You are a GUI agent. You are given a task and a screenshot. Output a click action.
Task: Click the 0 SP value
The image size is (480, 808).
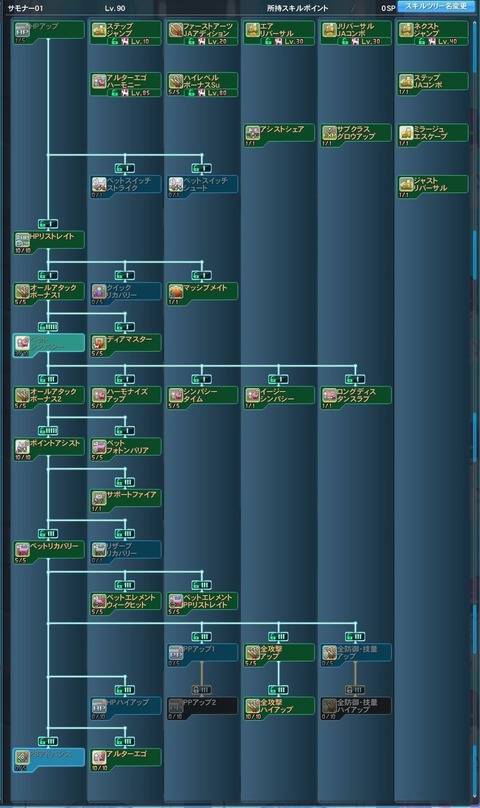click(x=388, y=8)
